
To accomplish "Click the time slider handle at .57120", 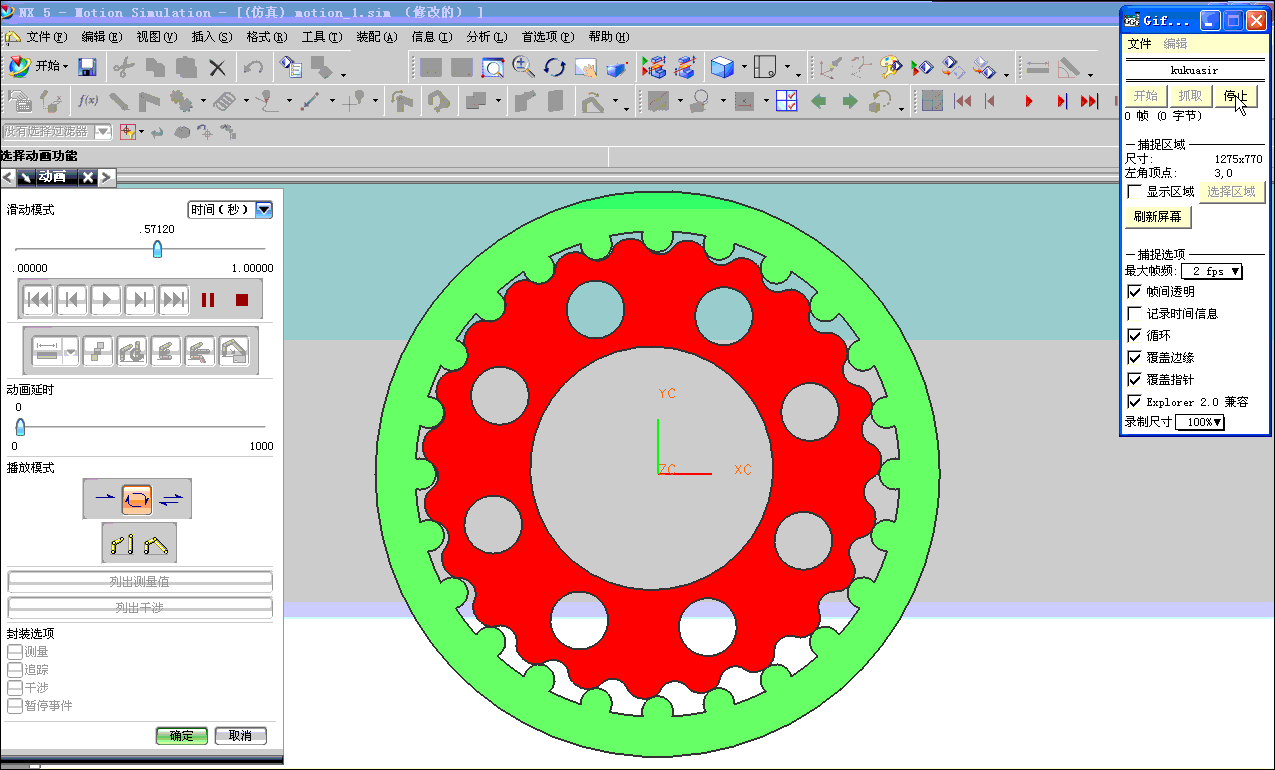I will [157, 249].
